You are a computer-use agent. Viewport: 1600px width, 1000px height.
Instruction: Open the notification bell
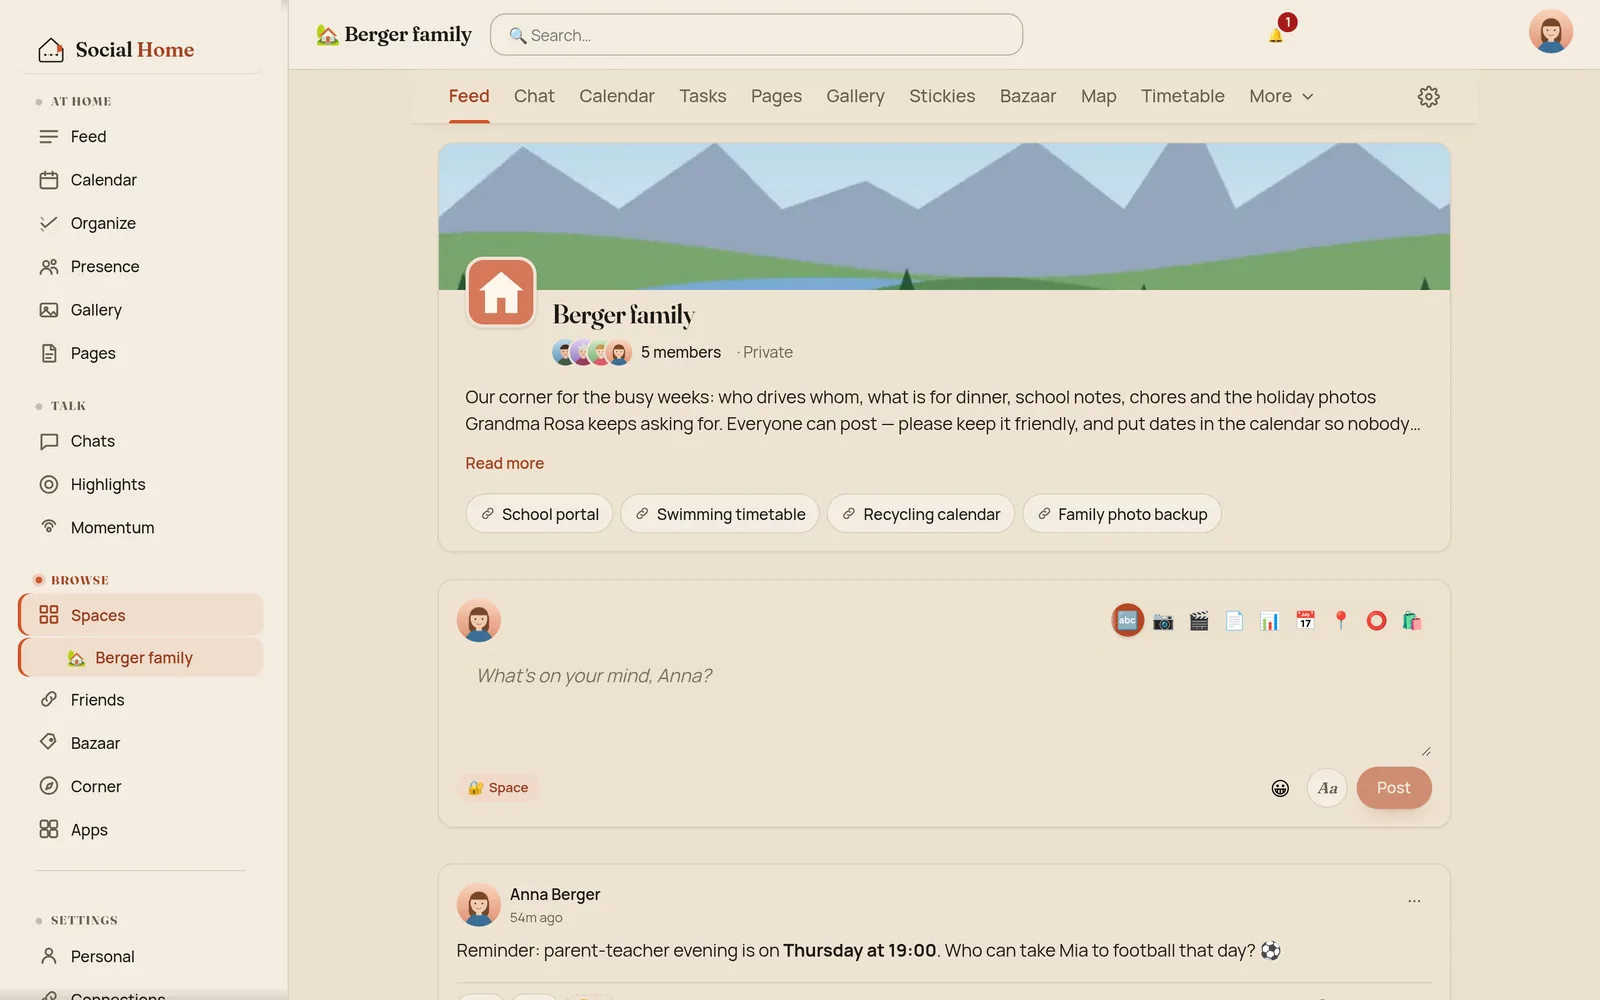(1276, 35)
